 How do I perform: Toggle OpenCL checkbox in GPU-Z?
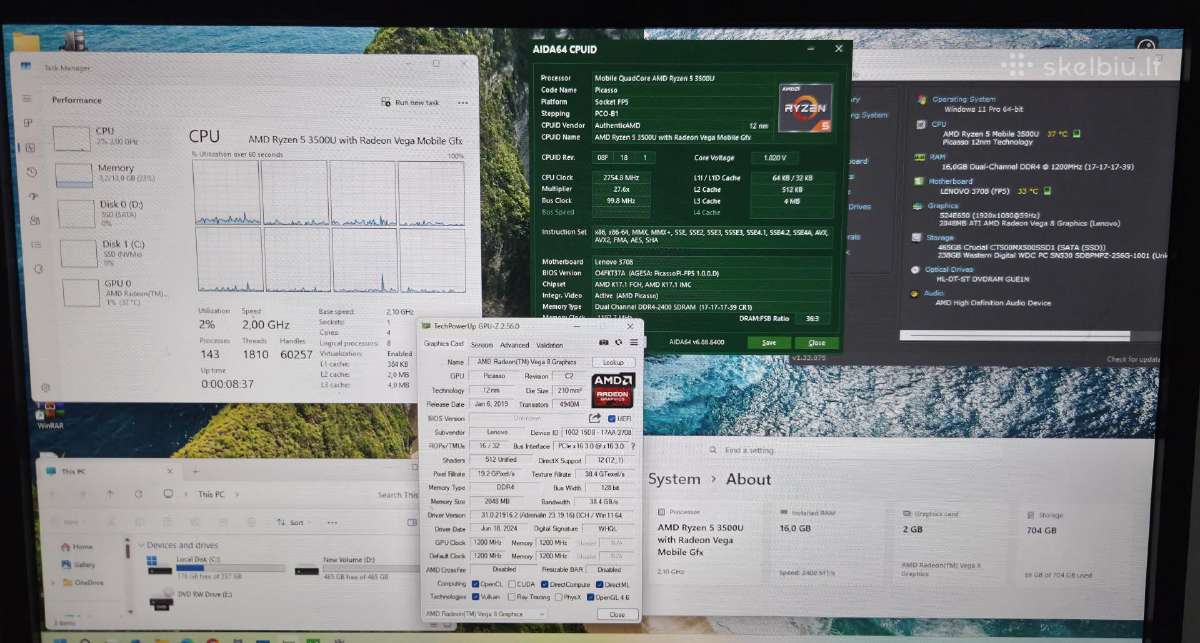pos(475,584)
